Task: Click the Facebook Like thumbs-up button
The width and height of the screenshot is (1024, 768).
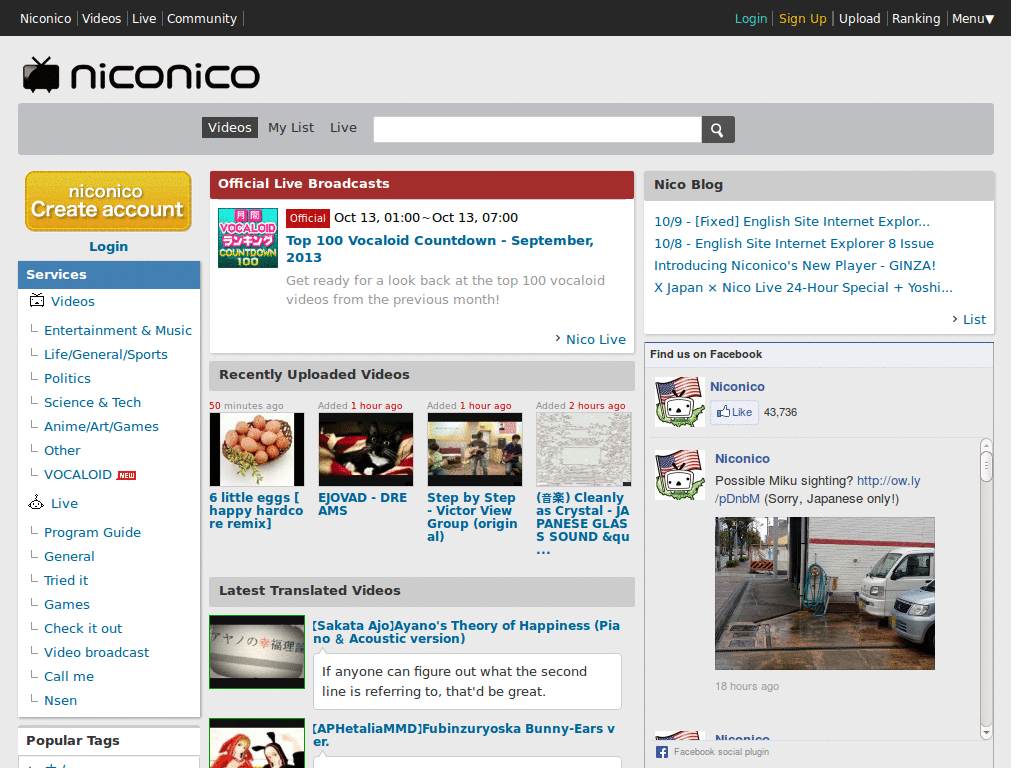Action: [735, 412]
